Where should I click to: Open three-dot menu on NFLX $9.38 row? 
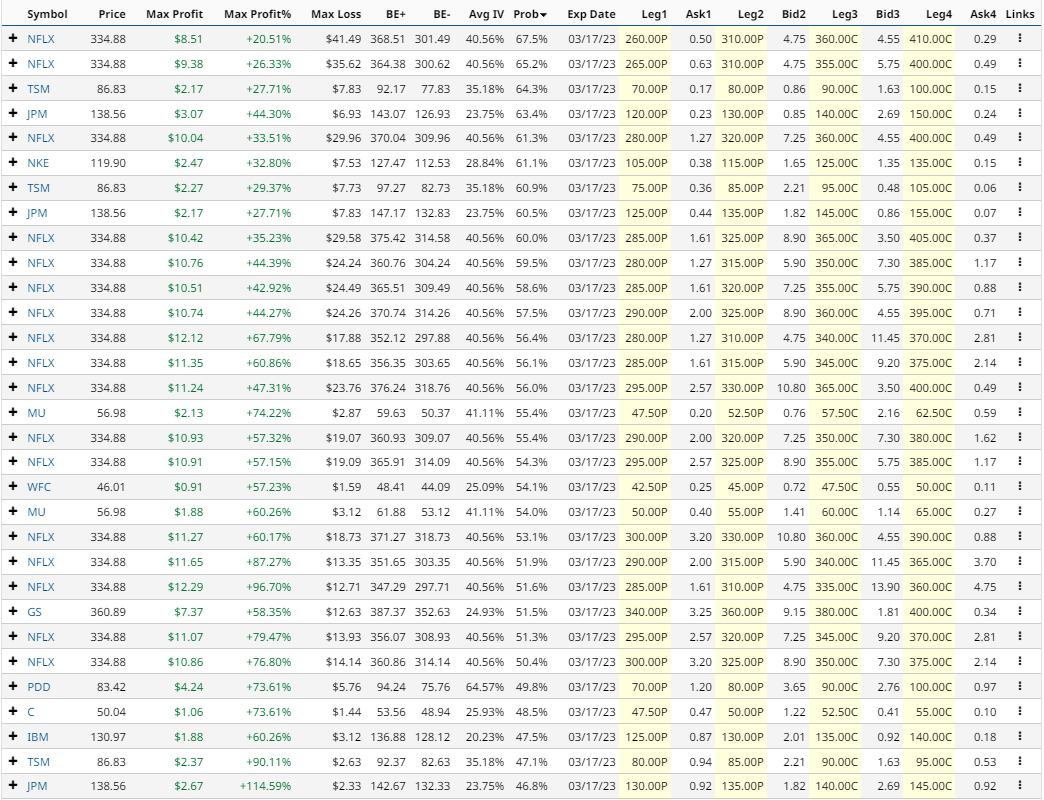point(1019,63)
